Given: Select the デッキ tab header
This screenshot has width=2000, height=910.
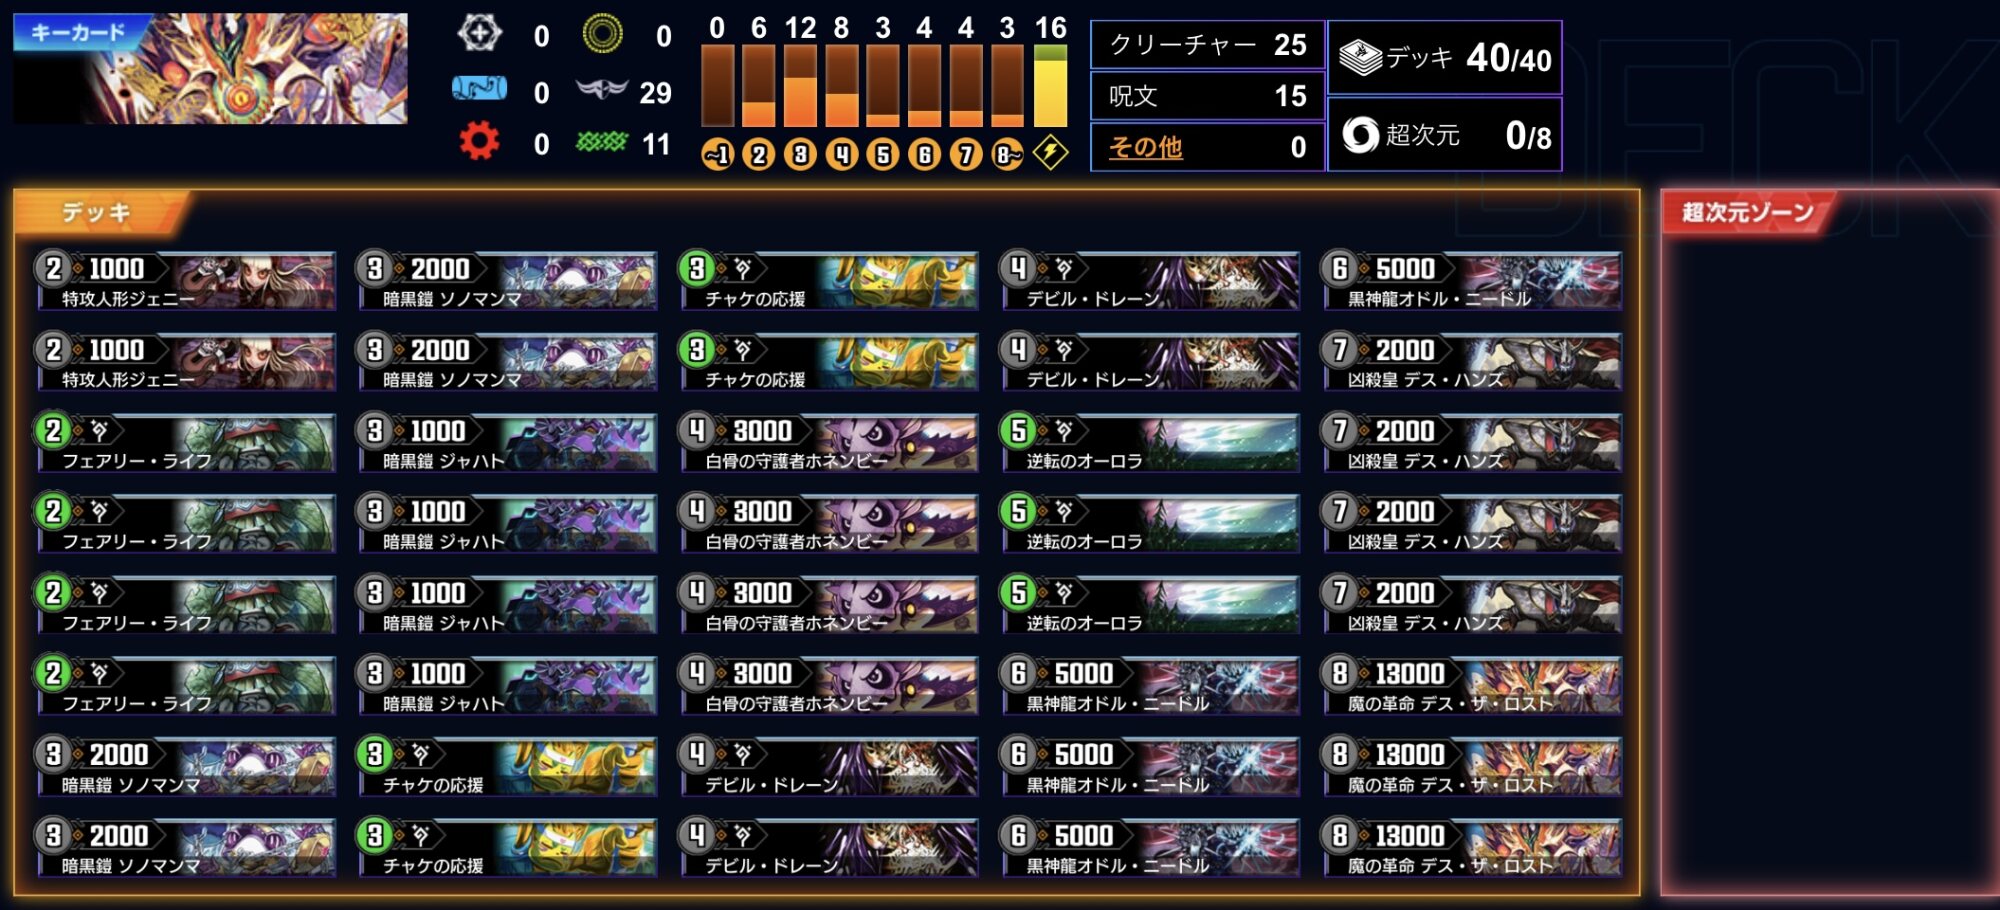Looking at the screenshot, I should pos(101,212).
